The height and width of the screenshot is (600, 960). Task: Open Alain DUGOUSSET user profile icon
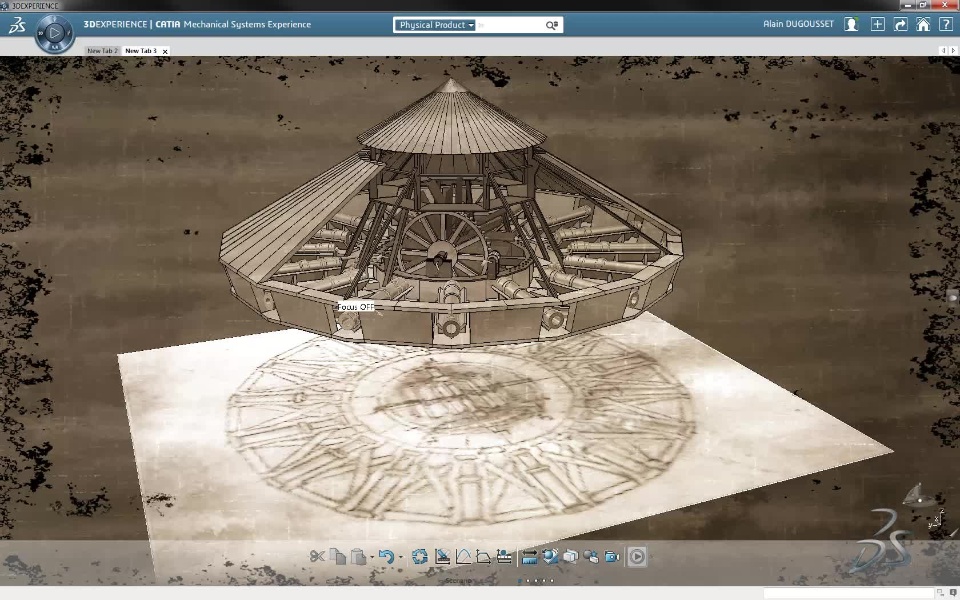[851, 24]
